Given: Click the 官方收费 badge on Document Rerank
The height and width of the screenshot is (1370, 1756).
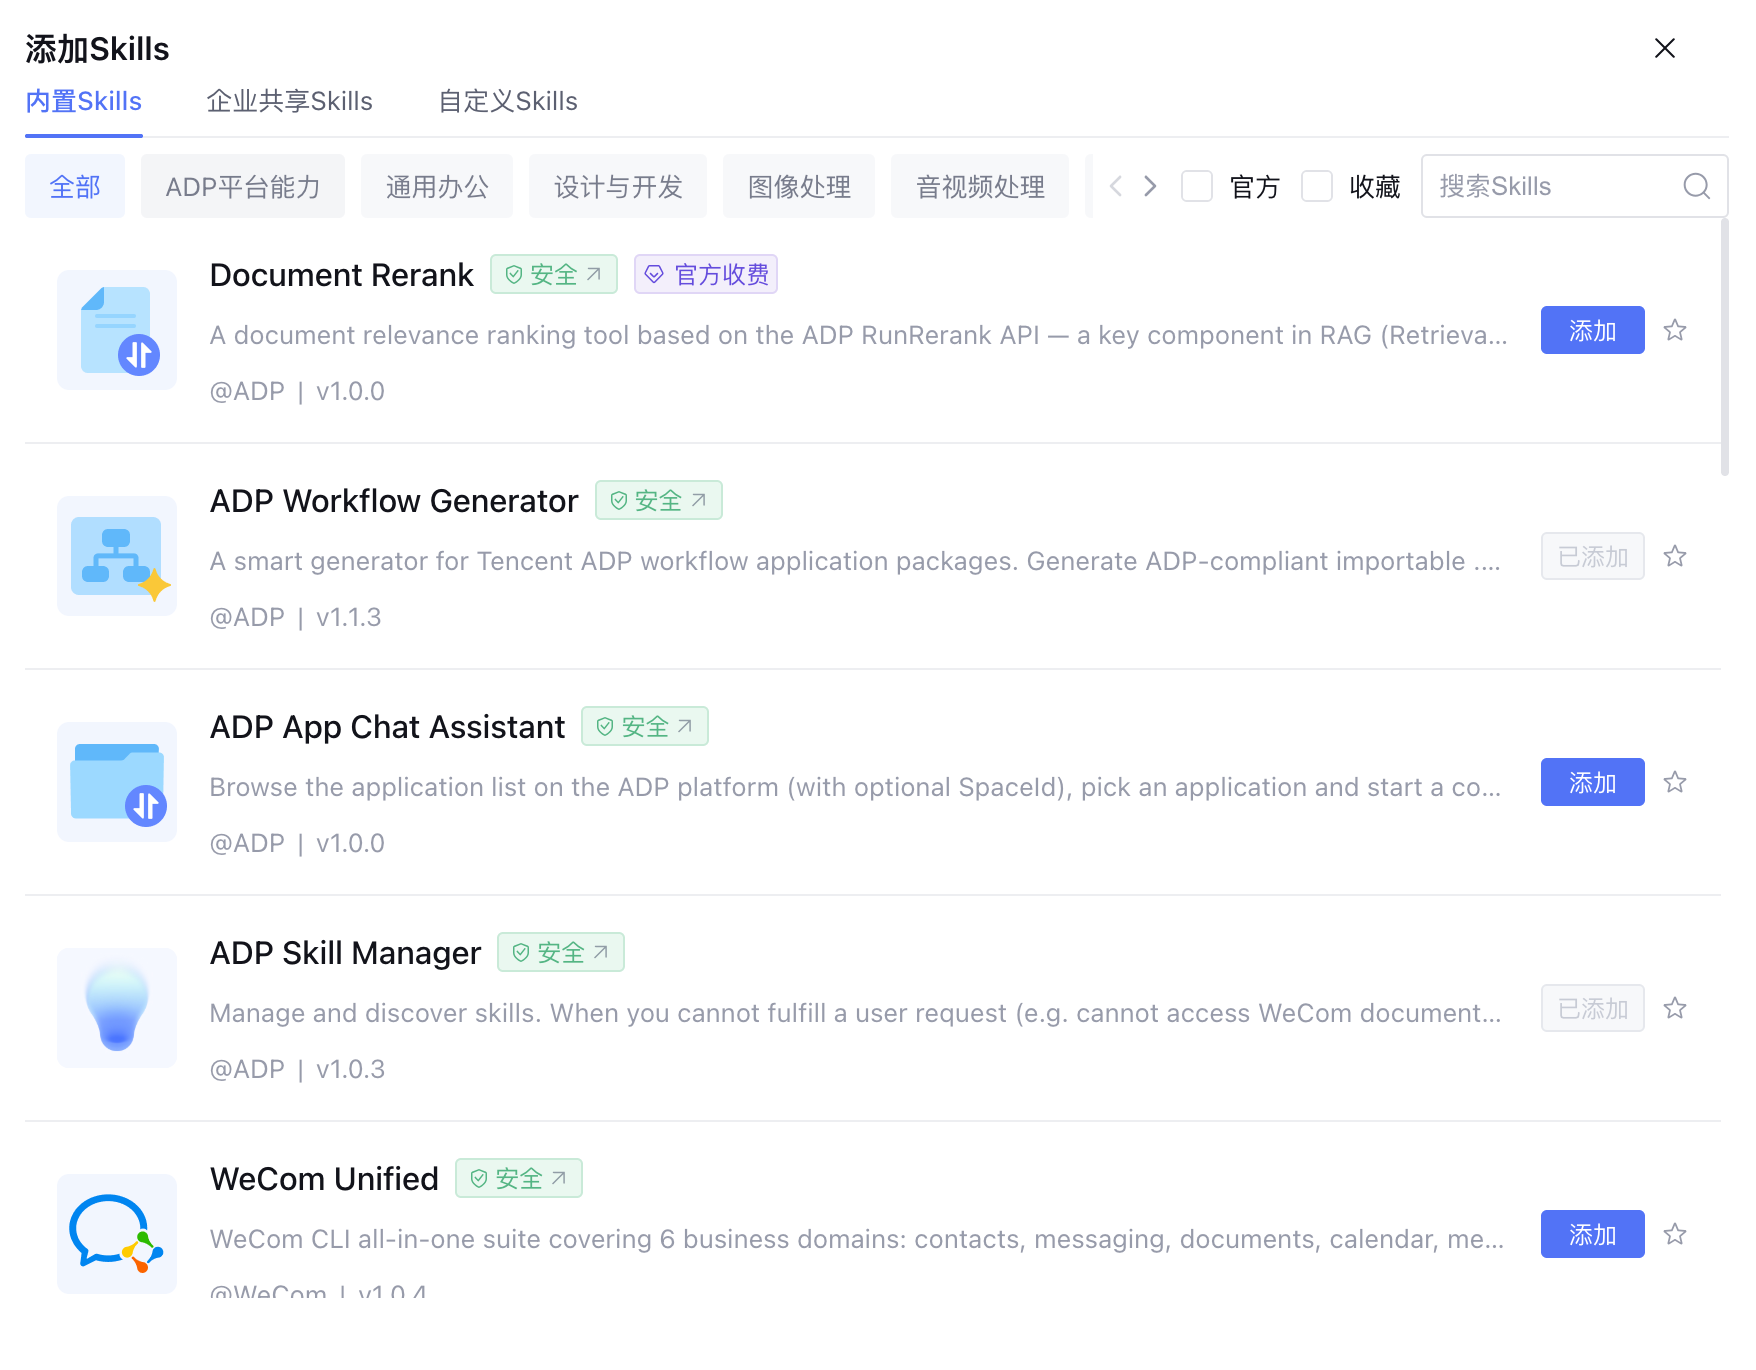Looking at the screenshot, I should (706, 274).
